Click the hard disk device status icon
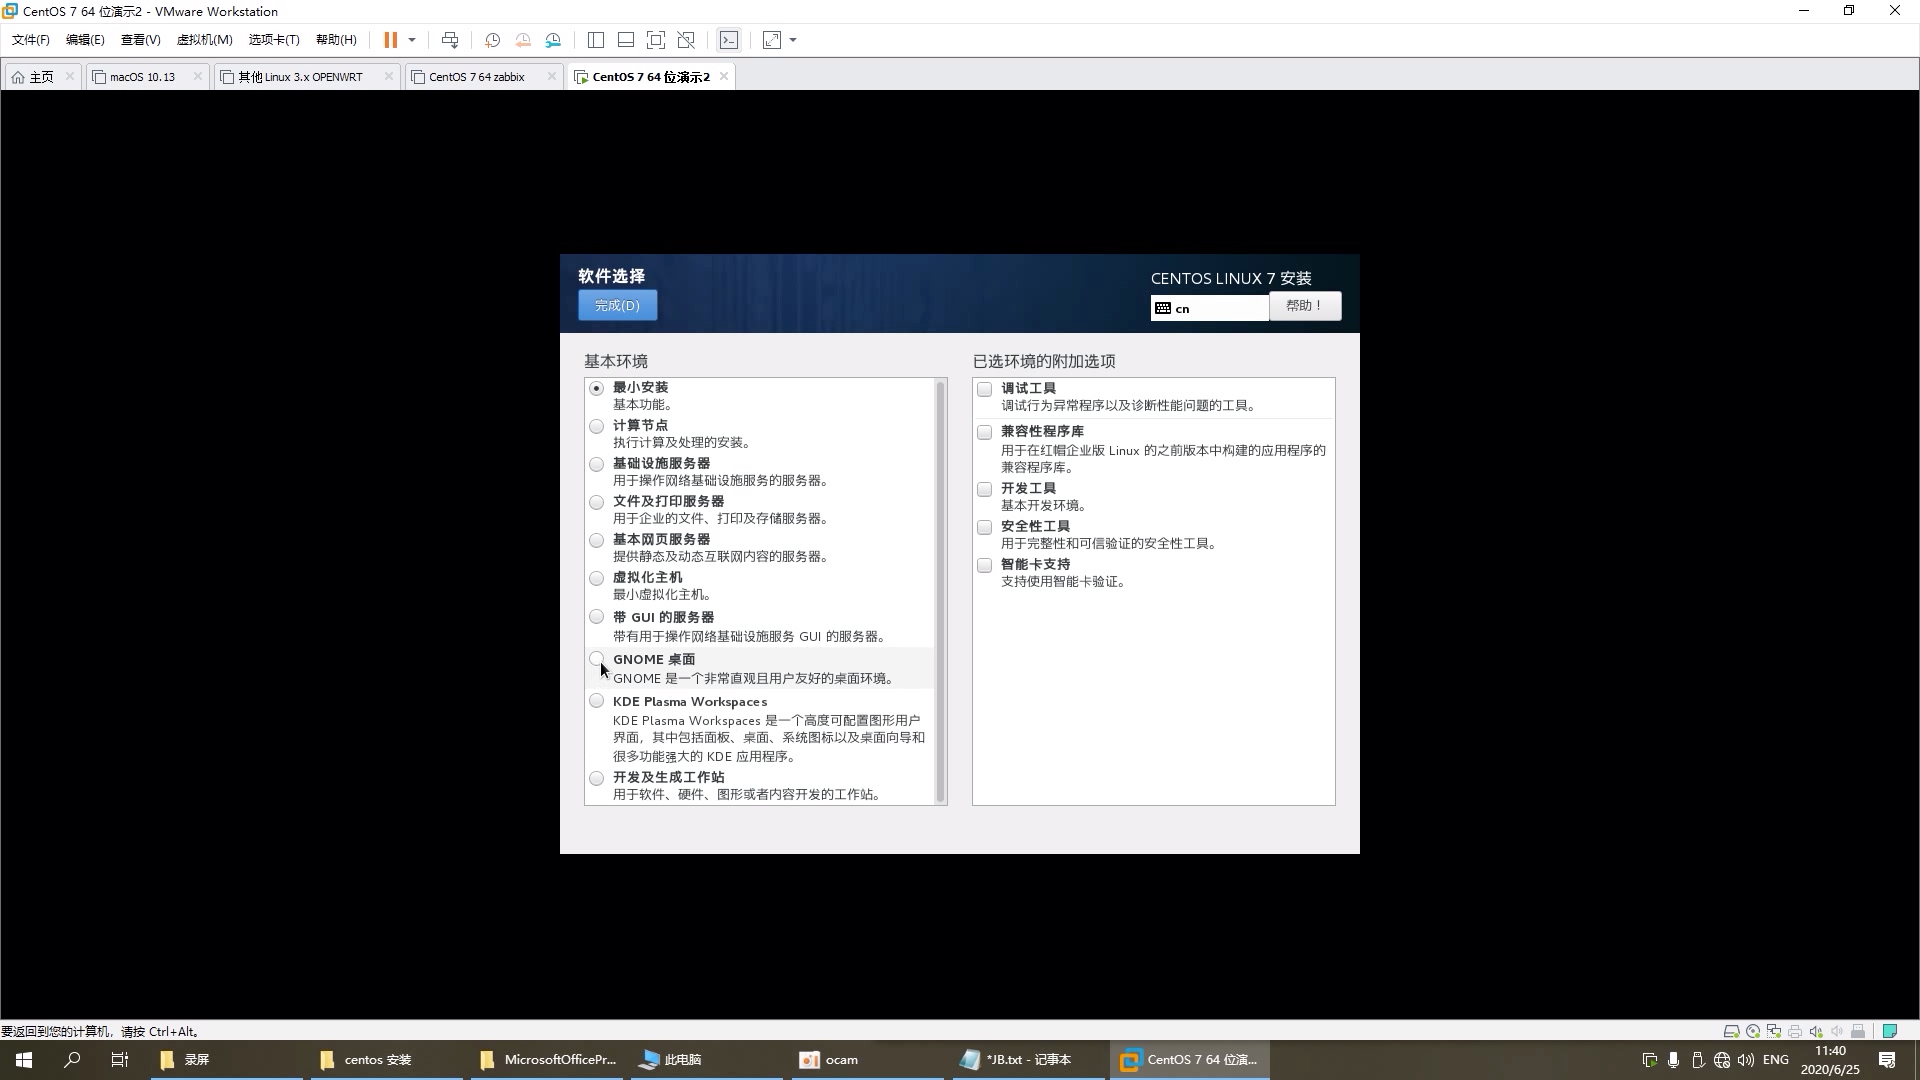Screen dimensions: 1920x1080 [x=1731, y=1031]
